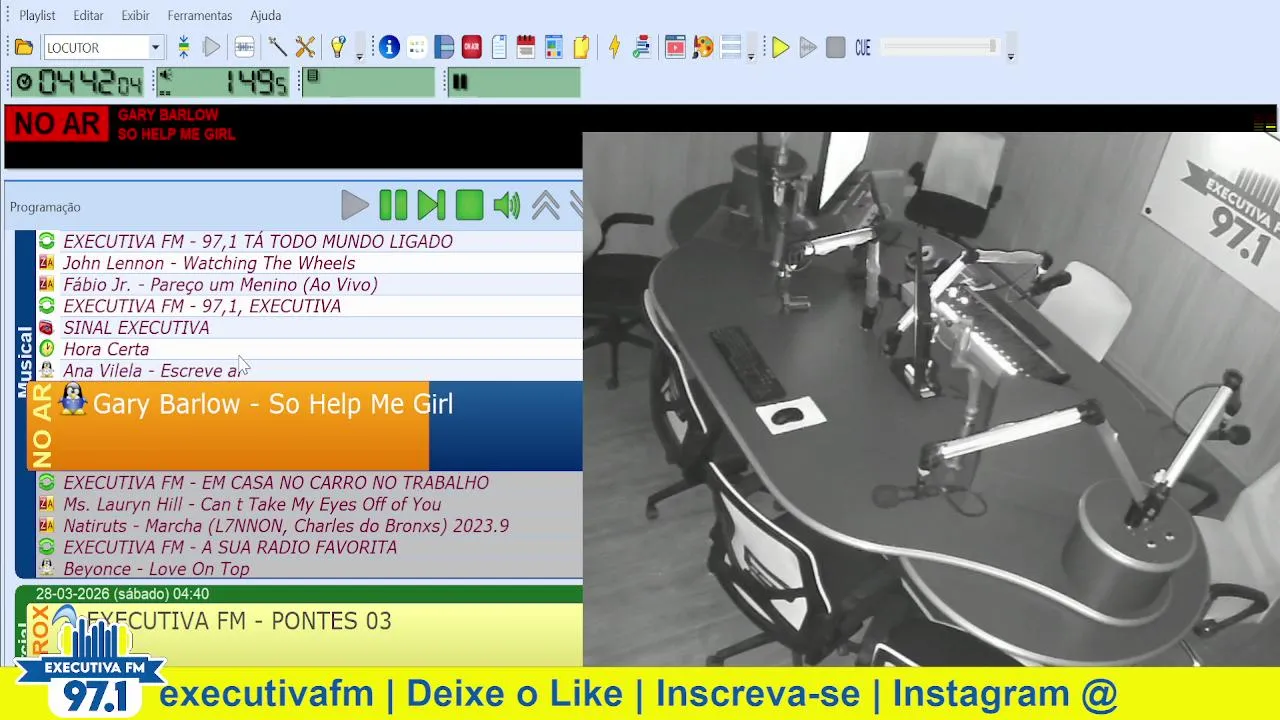
Task: Click the double up chevron icon
Action: (x=545, y=205)
